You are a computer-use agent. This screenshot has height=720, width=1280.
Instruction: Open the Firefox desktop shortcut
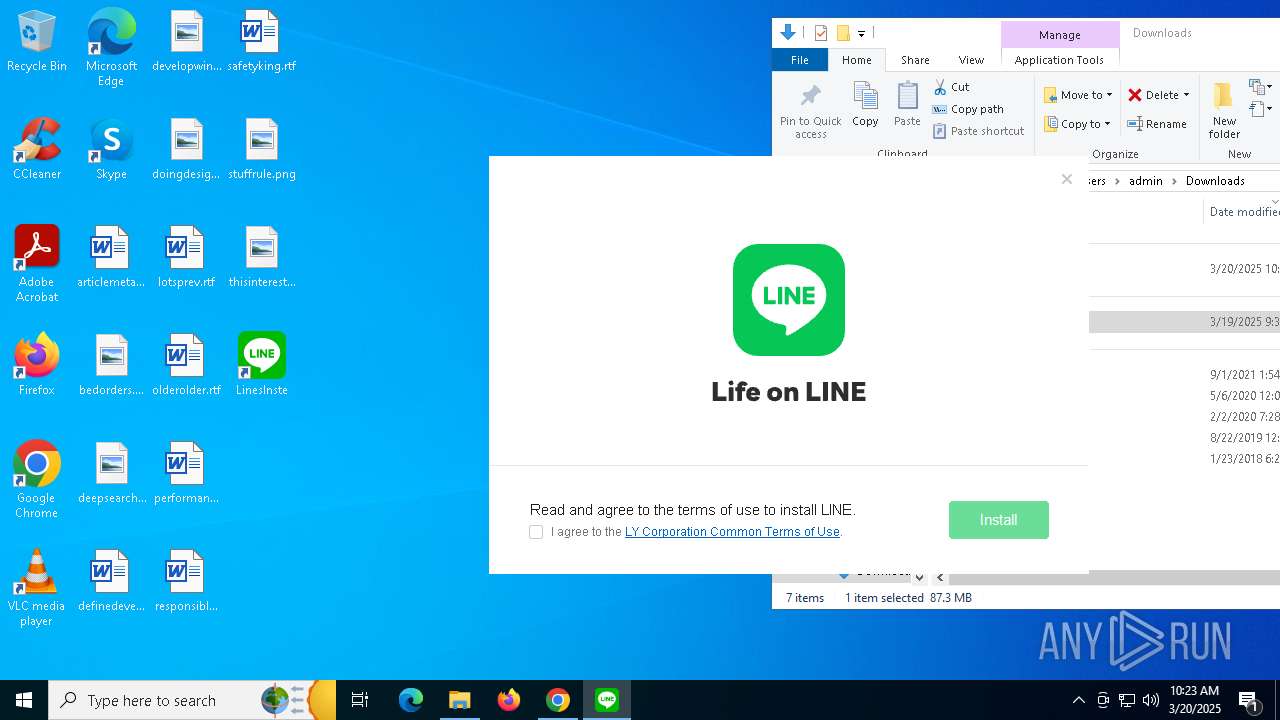click(x=37, y=365)
